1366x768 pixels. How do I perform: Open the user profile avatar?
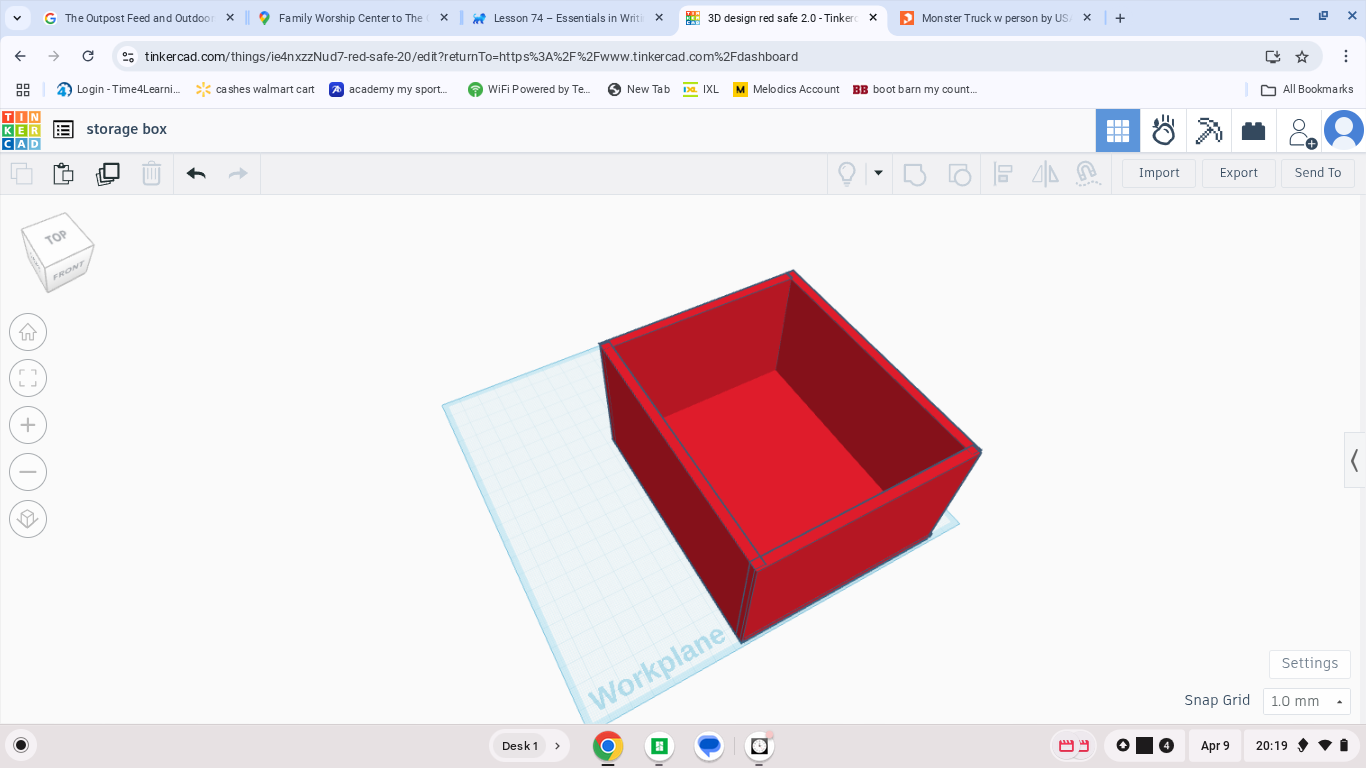(1343, 130)
